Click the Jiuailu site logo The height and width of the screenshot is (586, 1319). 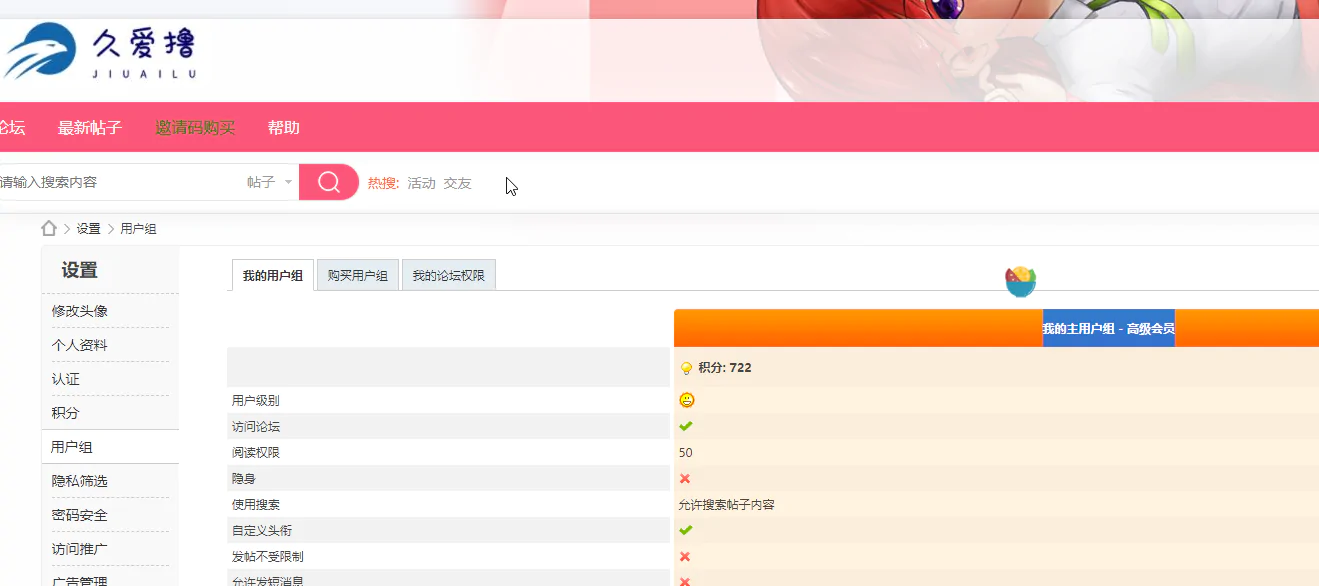click(100, 52)
